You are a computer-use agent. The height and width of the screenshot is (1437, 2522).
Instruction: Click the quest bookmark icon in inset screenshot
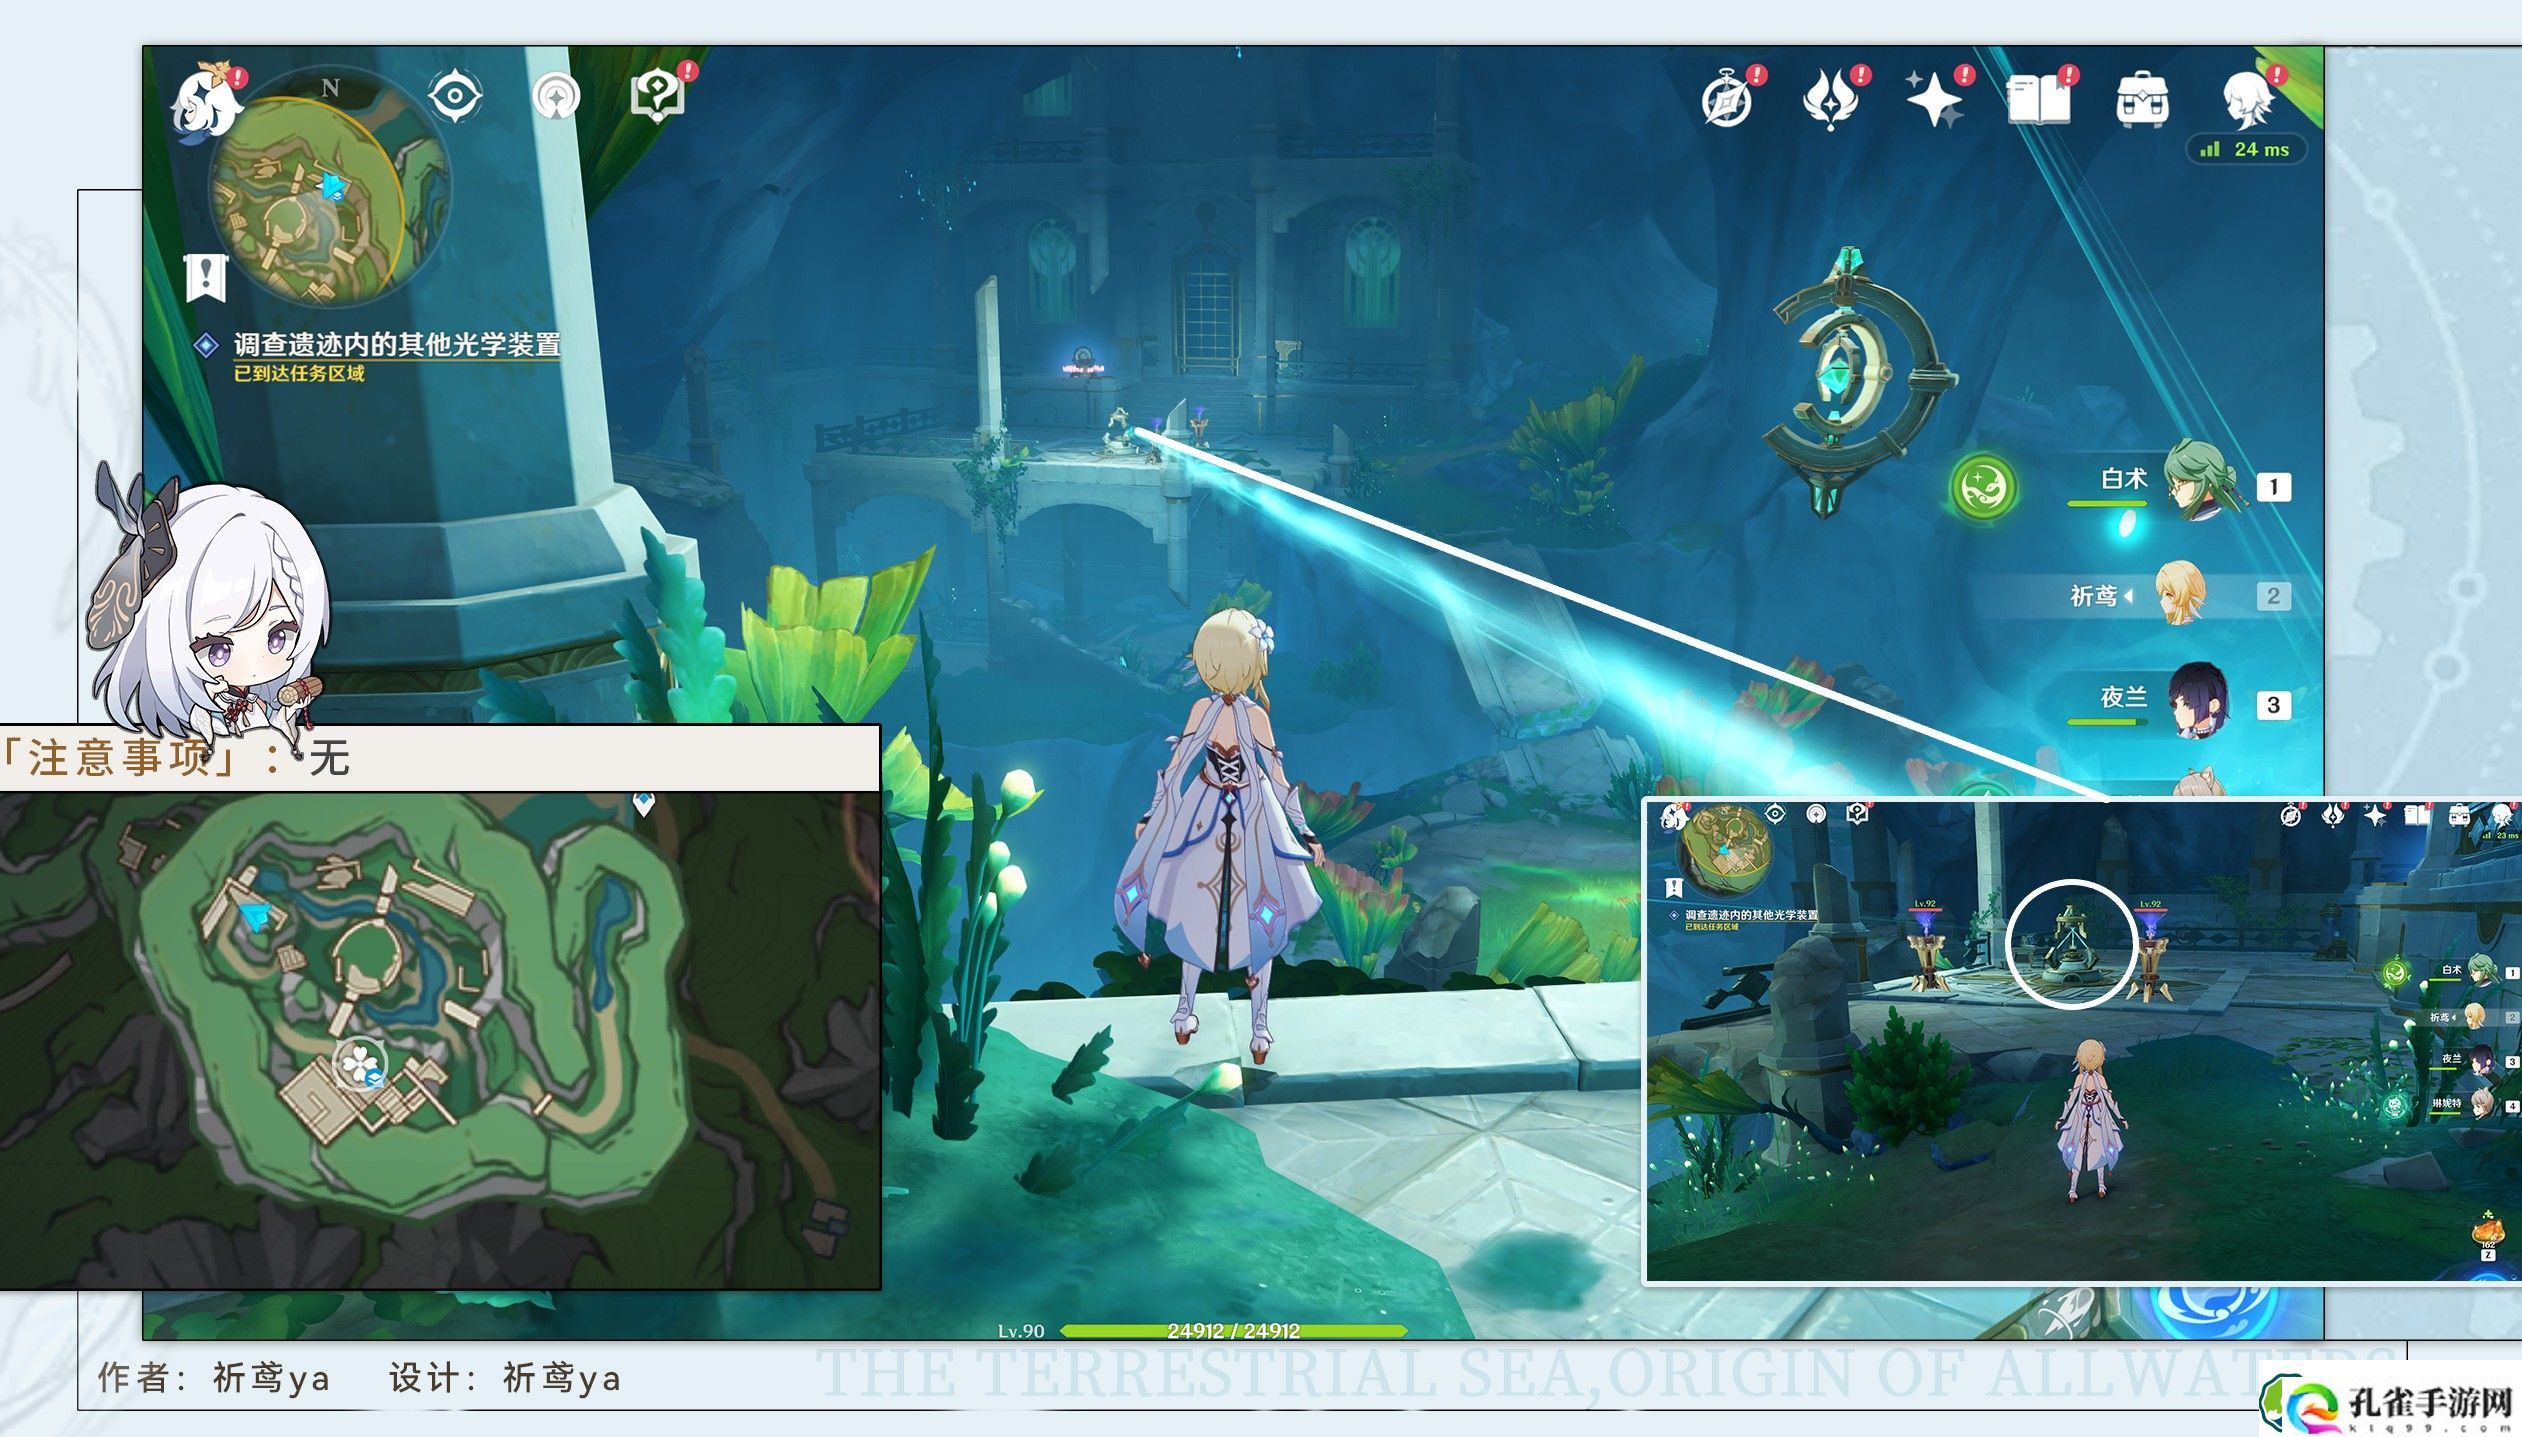click(1673, 887)
